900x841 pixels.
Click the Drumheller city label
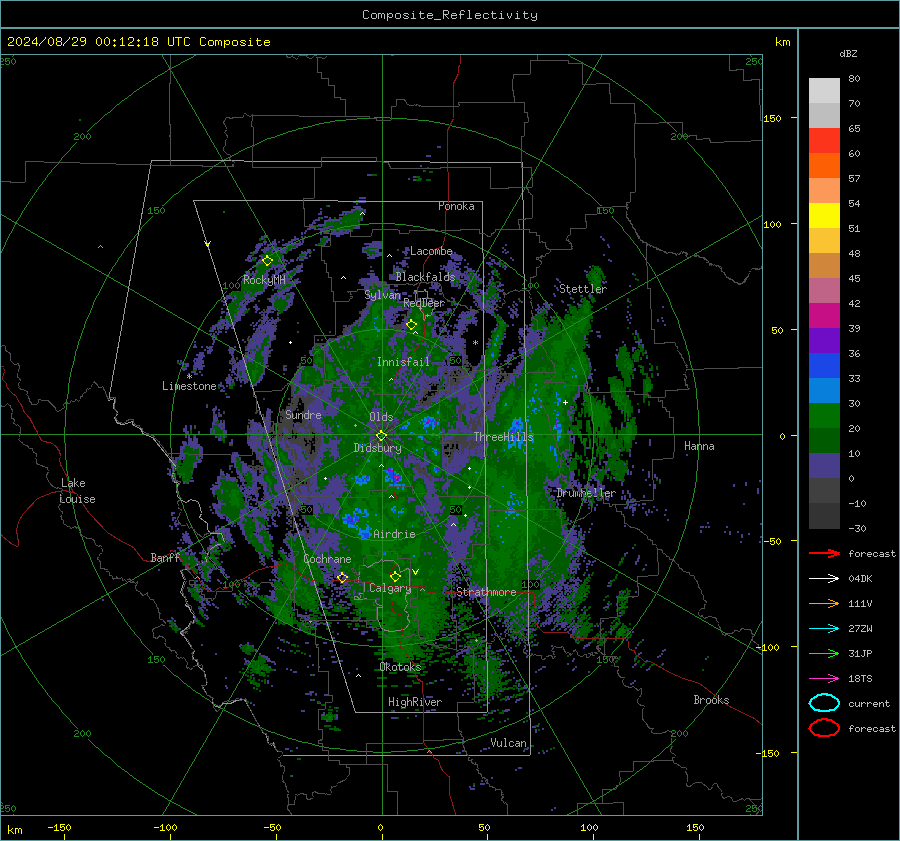pyautogui.click(x=586, y=493)
